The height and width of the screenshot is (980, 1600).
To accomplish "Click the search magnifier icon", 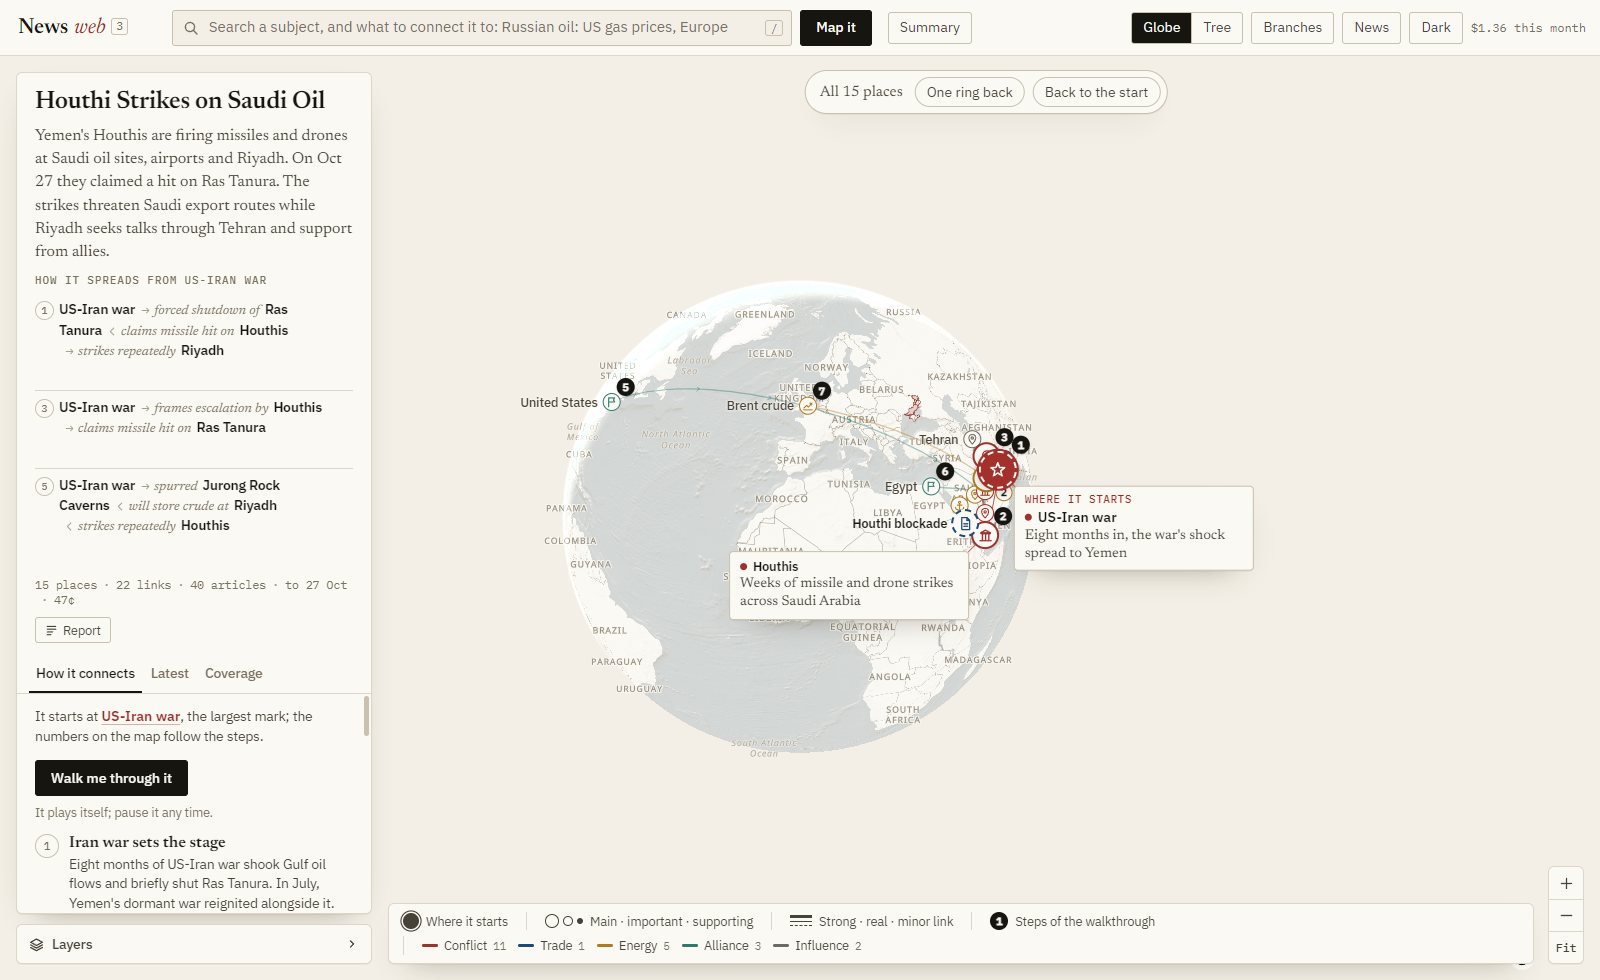I will pyautogui.click(x=191, y=28).
